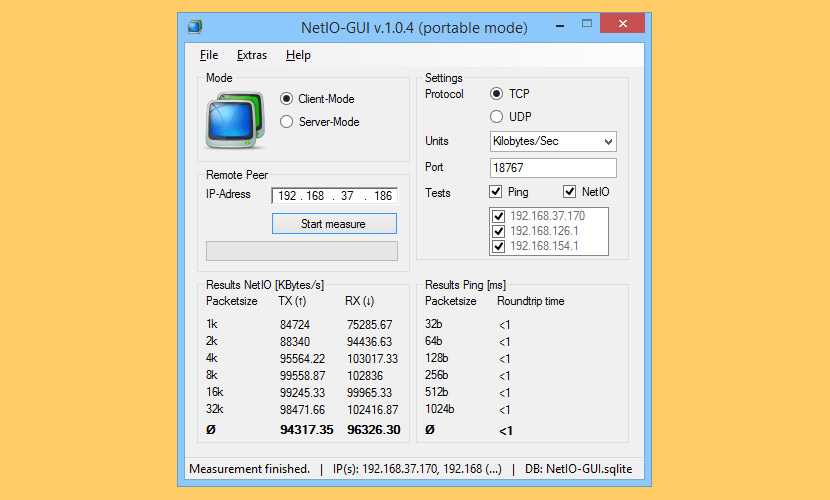
Task: Uncheck the 192.168.154.1 address checkbox
Action: 498,246
